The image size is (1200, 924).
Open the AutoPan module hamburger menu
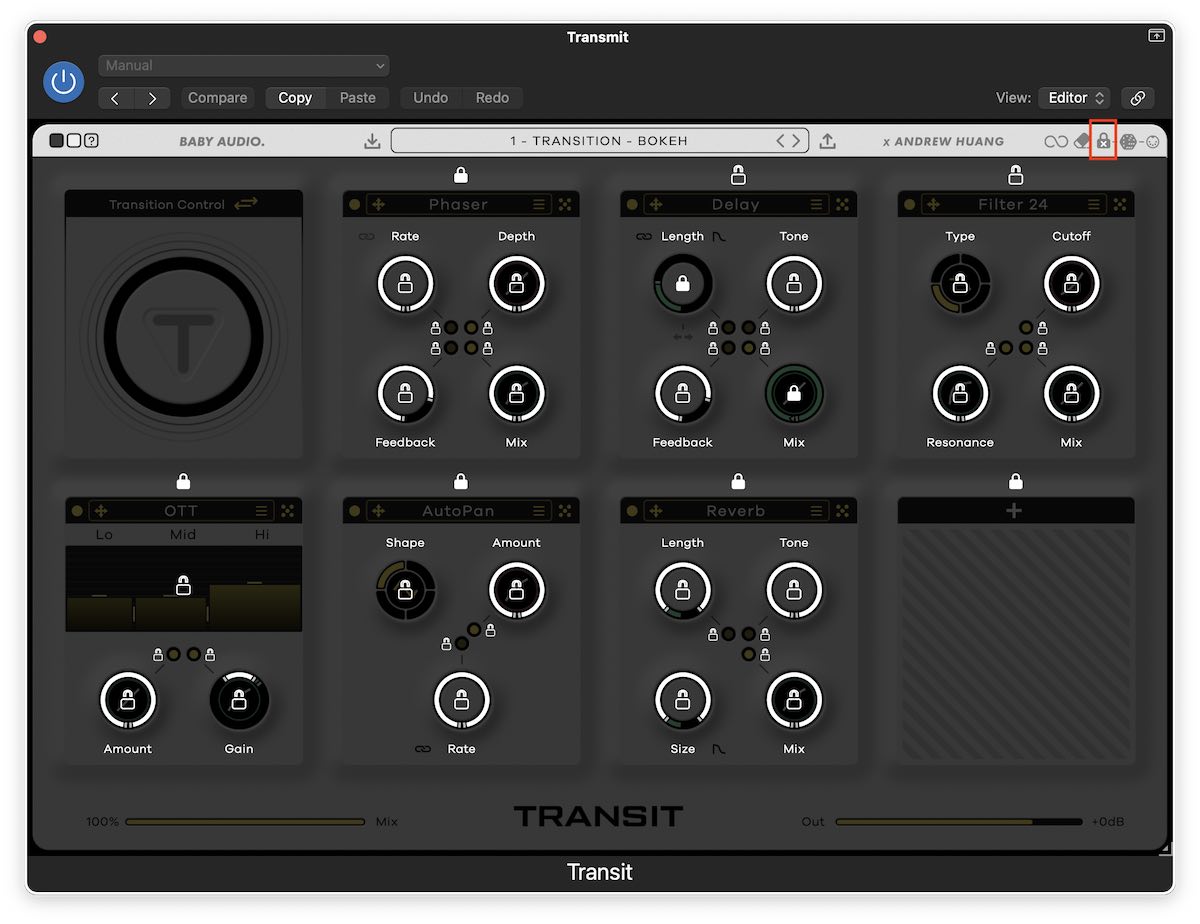pos(540,511)
